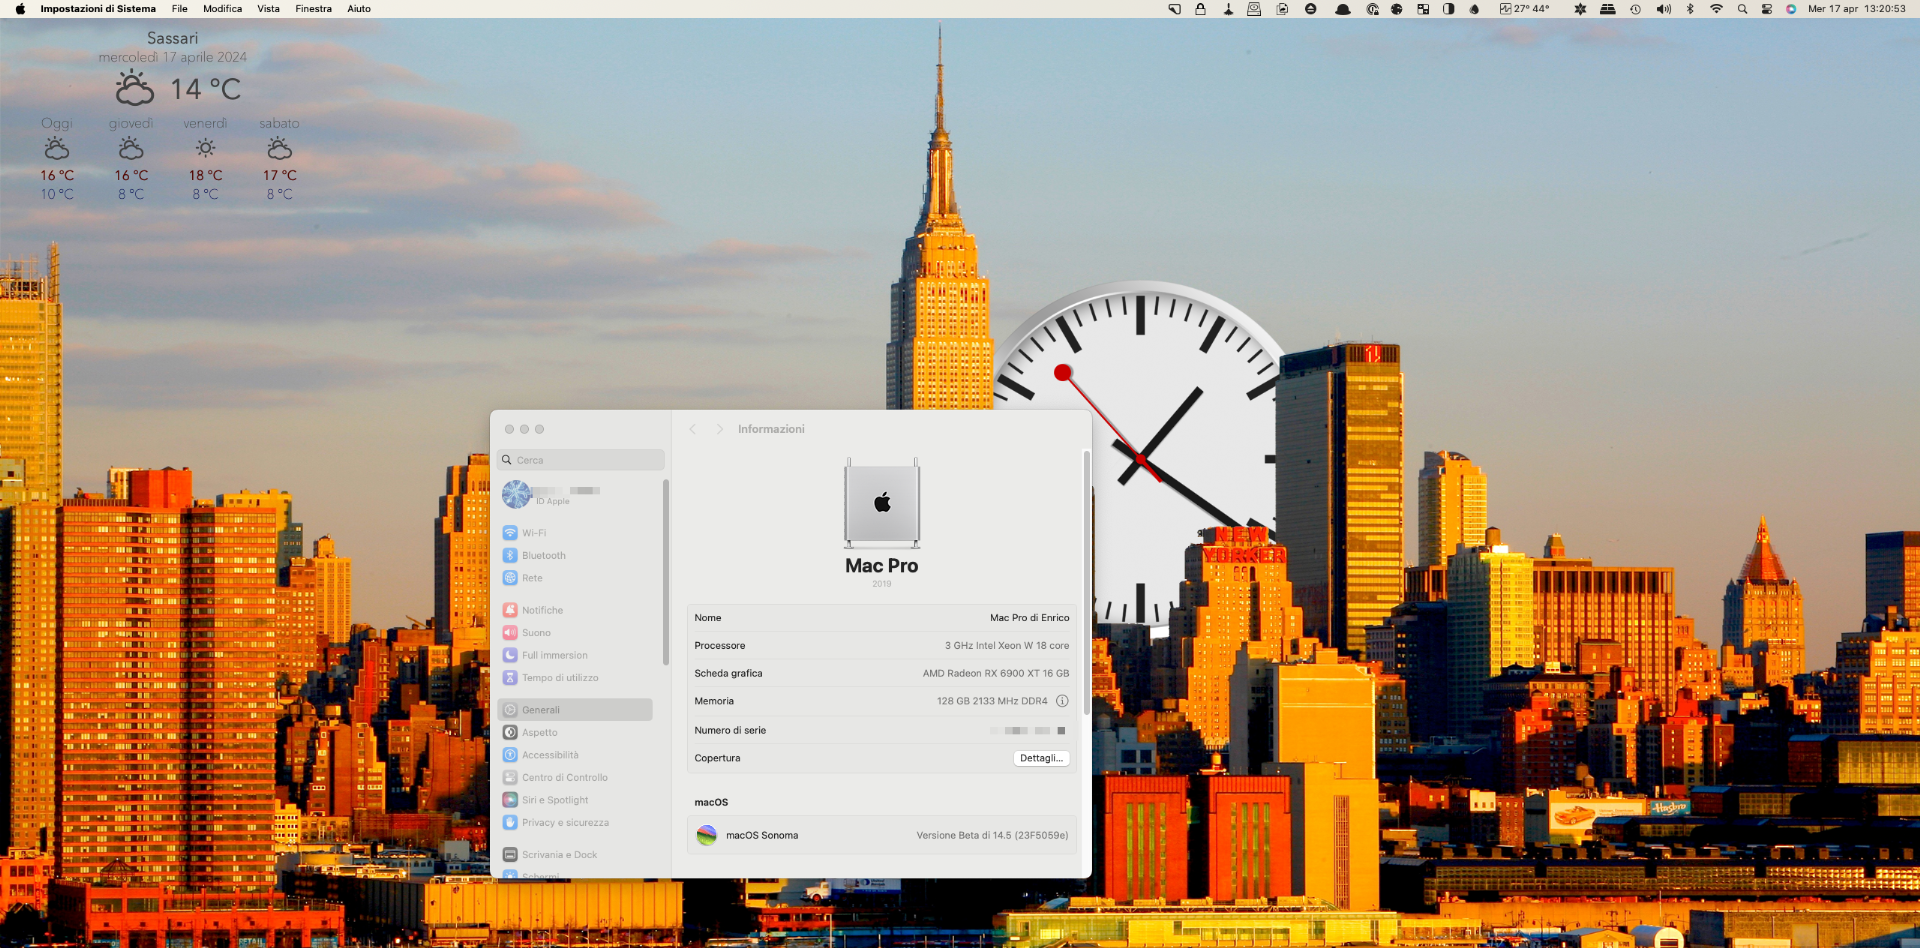Open Siri e Spotlight settings

point(554,800)
